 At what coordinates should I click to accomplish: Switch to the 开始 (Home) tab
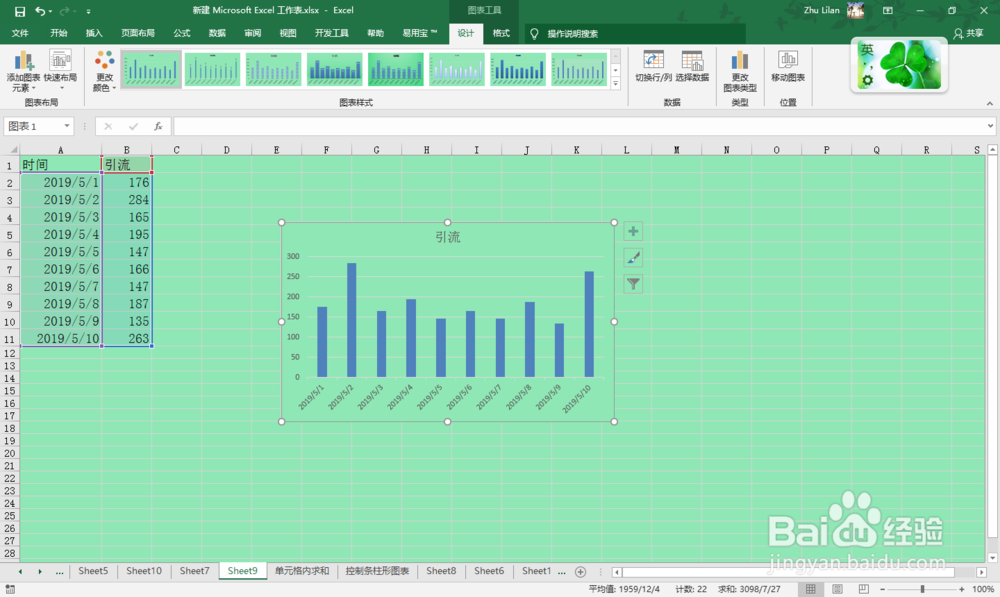[59, 33]
